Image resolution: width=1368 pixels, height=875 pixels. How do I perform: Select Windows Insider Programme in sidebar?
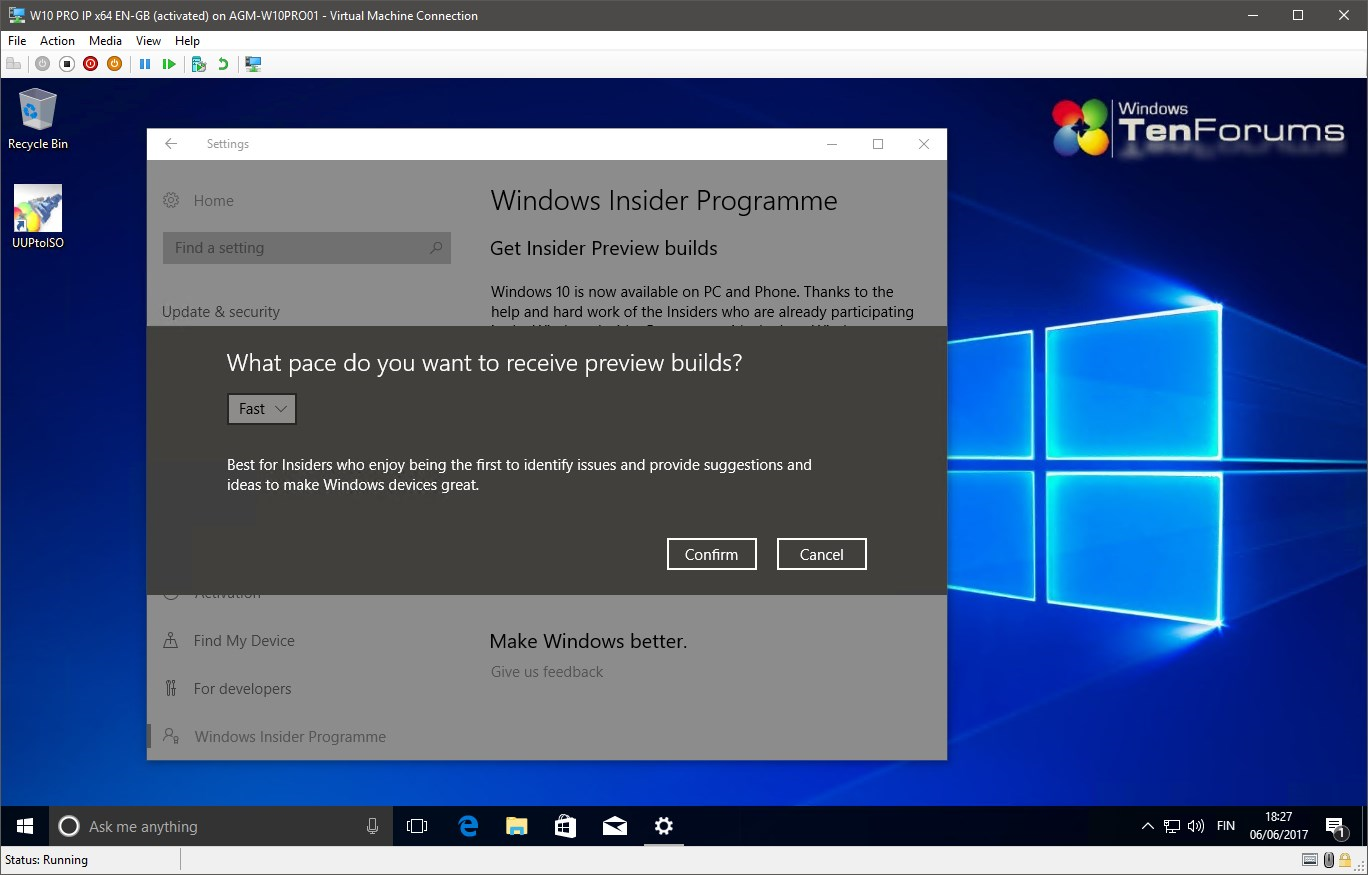[x=290, y=737]
